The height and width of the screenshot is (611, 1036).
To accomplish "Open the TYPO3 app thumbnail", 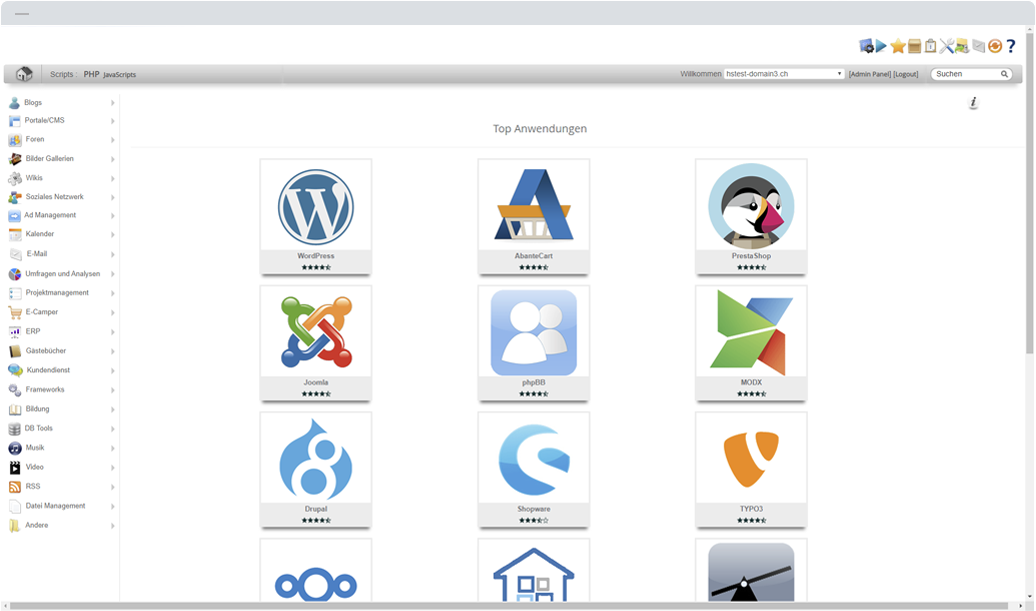I will pyautogui.click(x=751, y=459).
